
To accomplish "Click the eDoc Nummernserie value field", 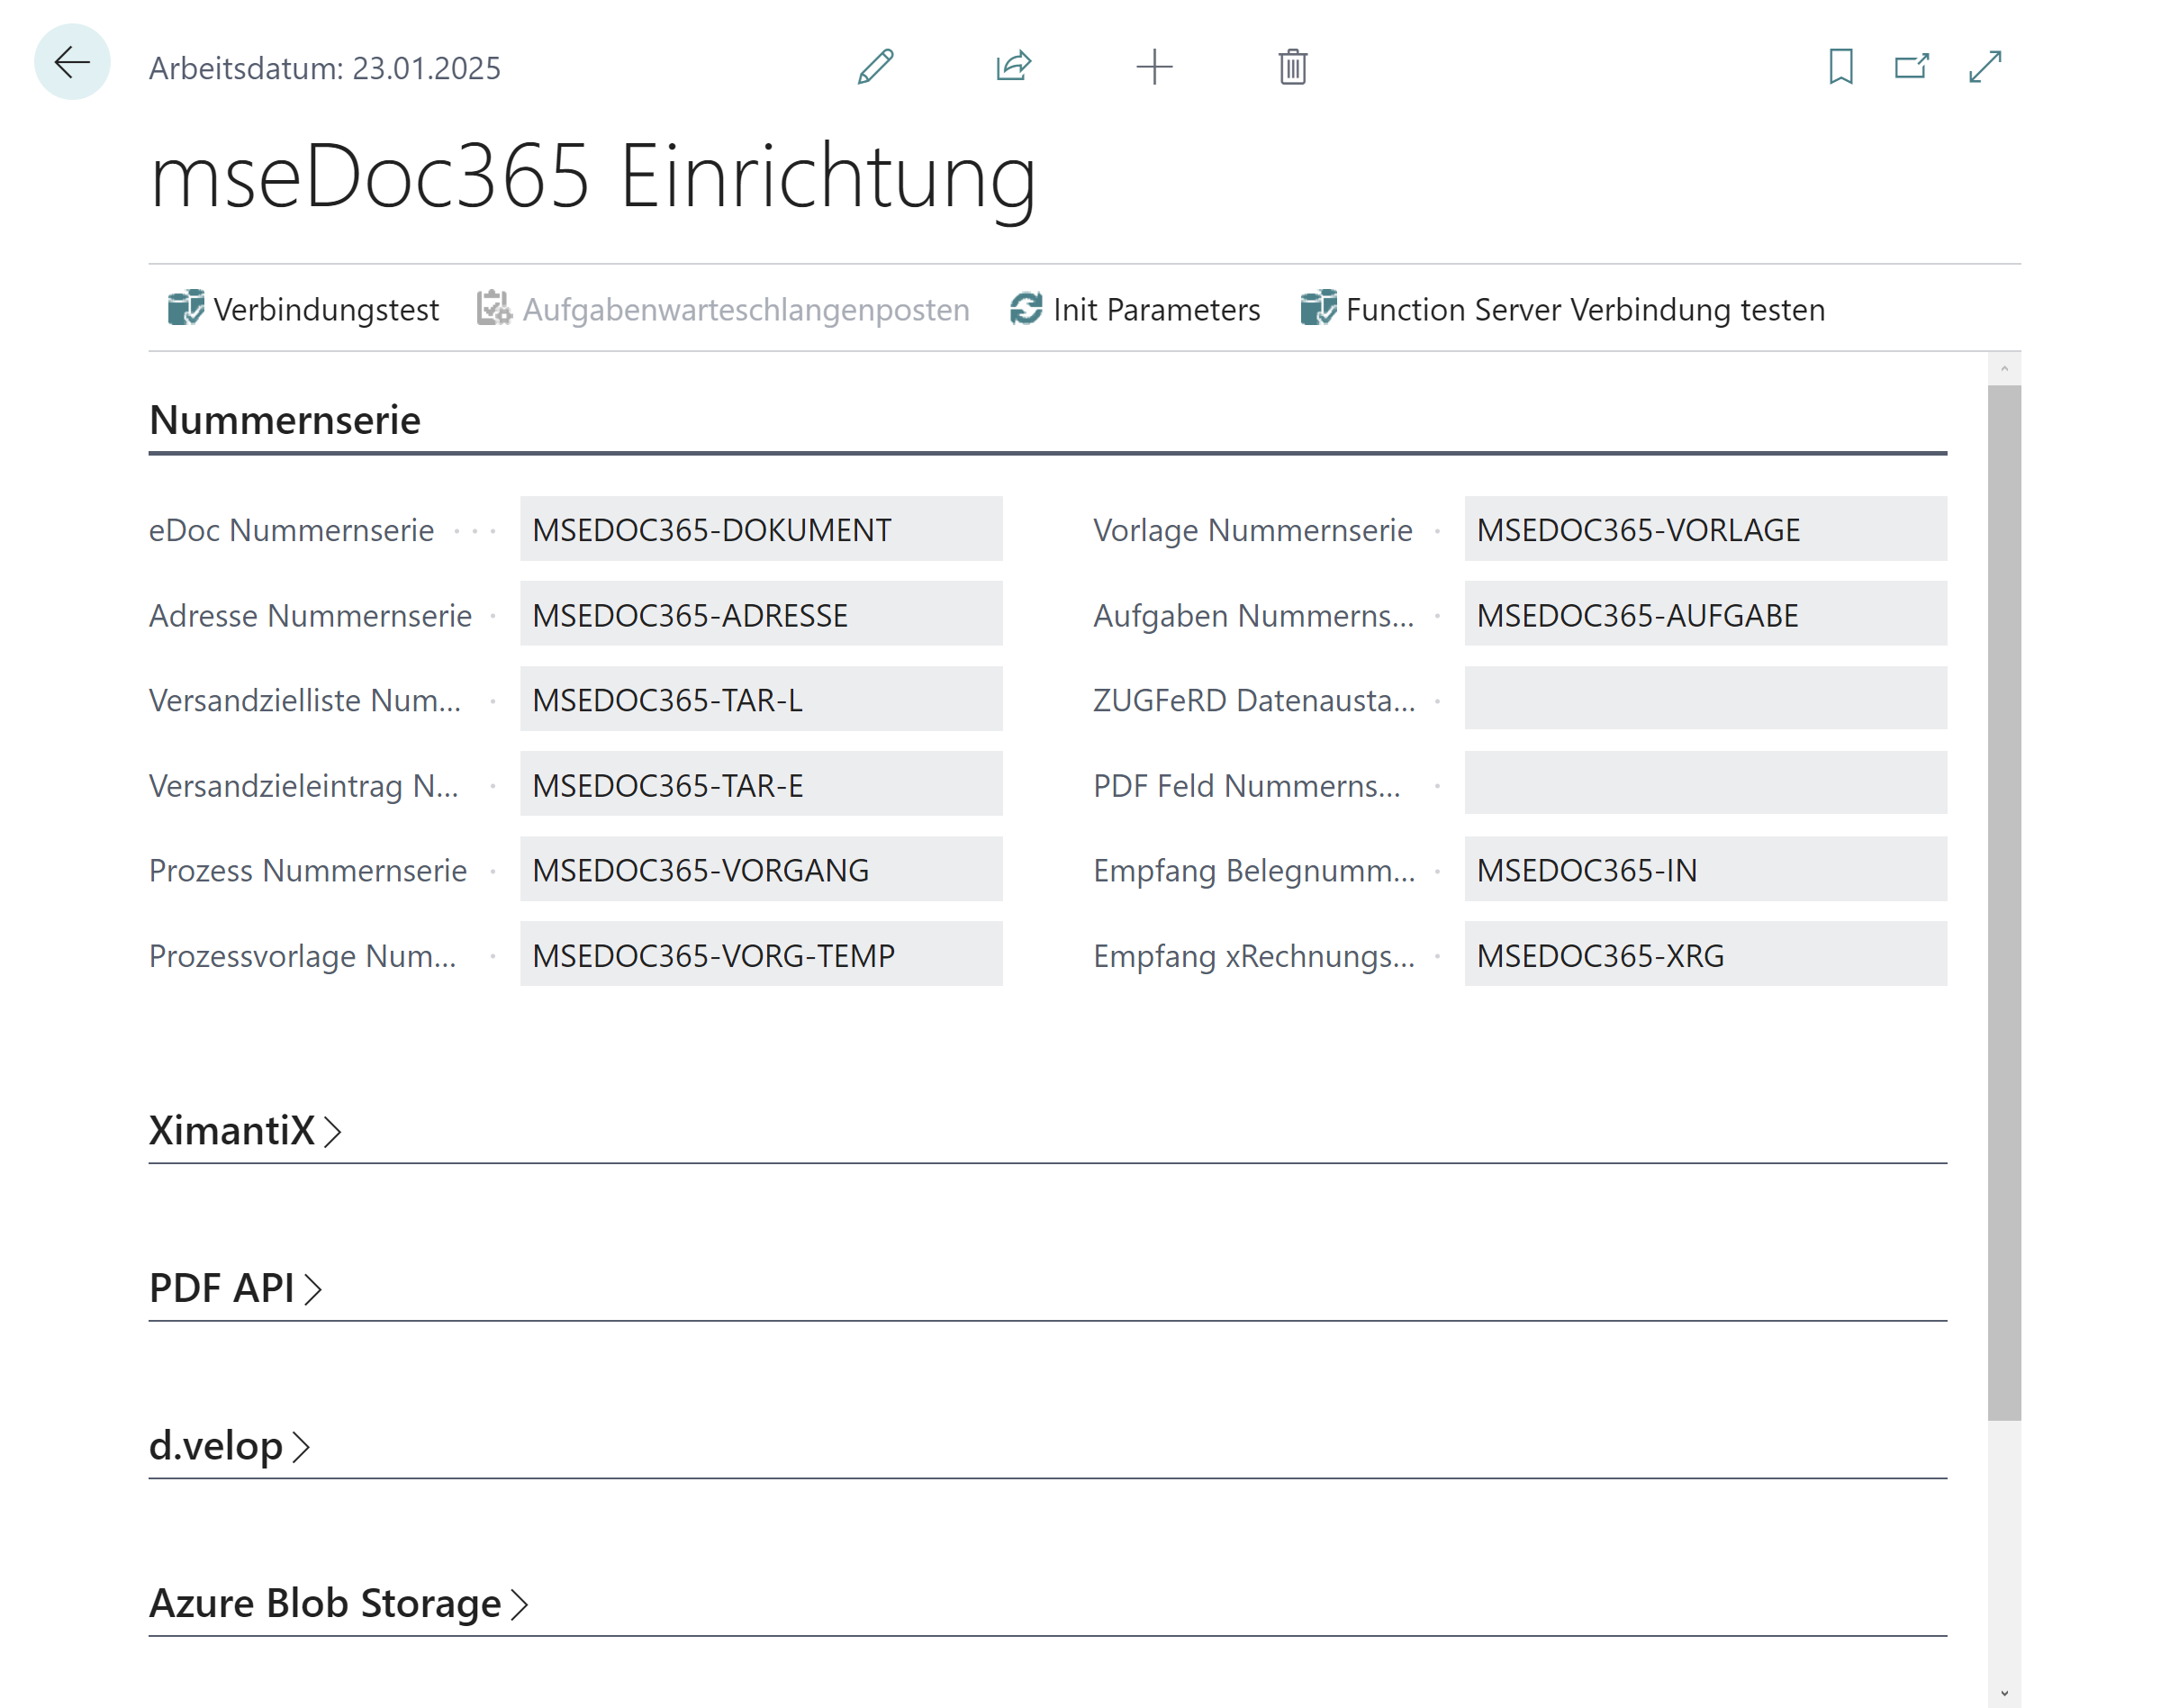I will tap(760, 530).
